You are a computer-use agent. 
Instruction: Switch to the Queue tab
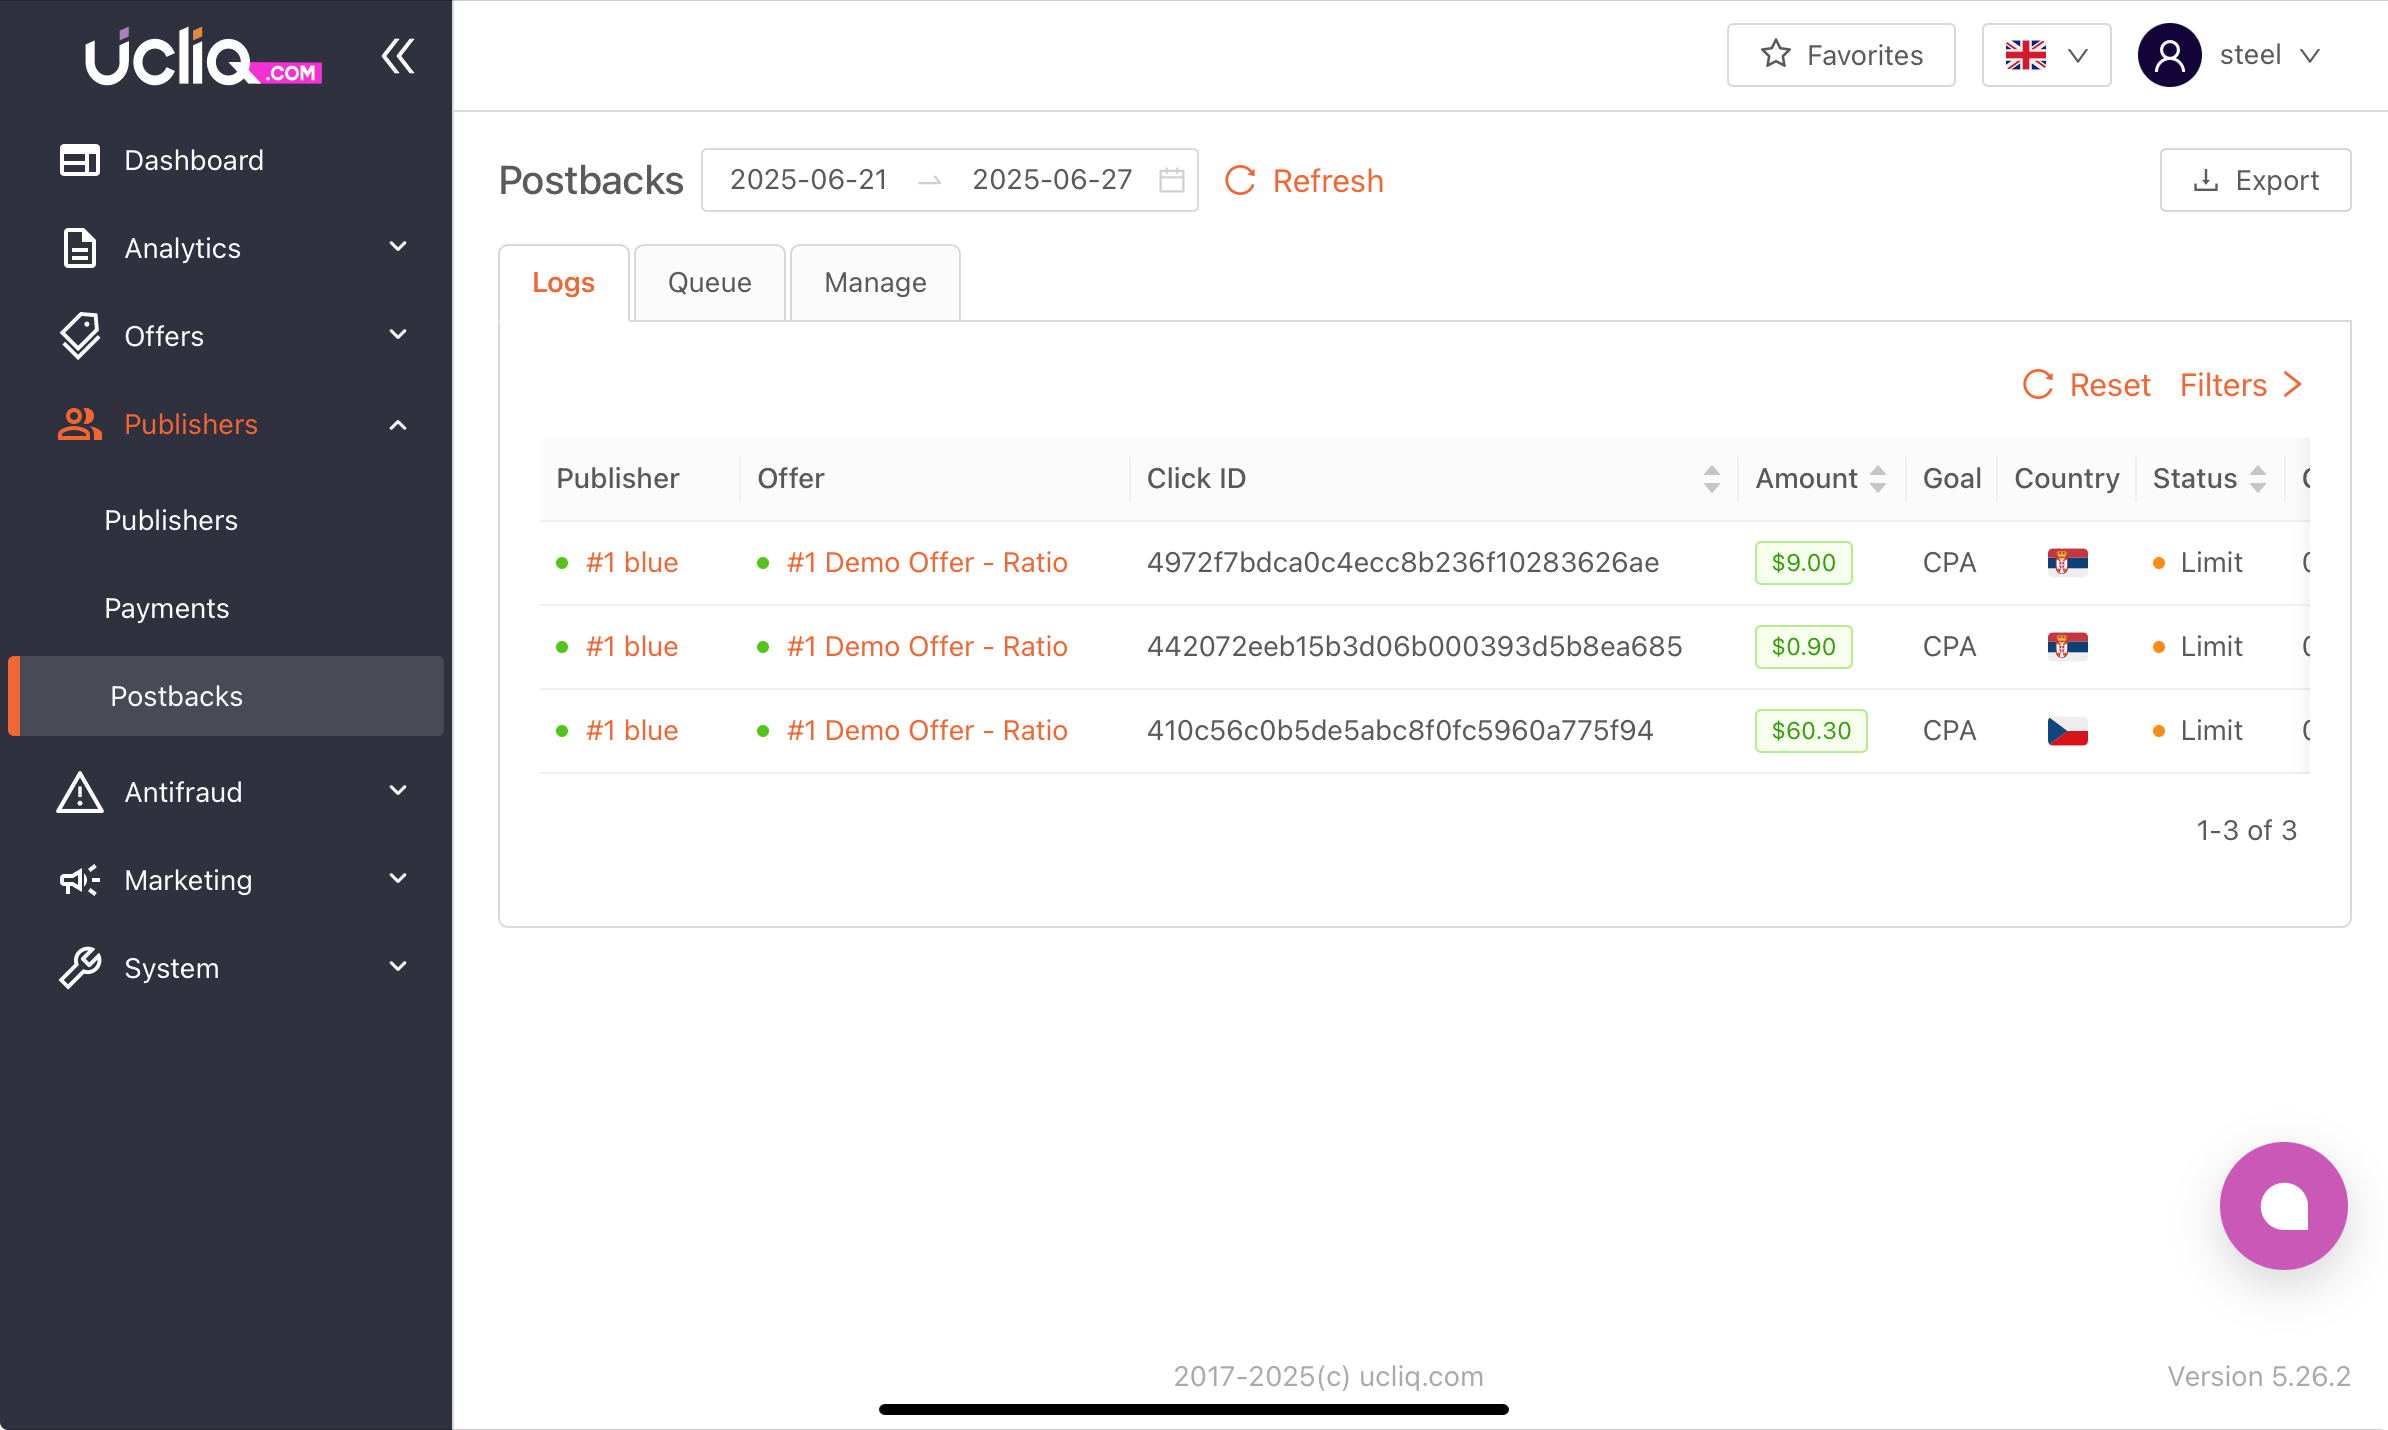click(x=709, y=283)
